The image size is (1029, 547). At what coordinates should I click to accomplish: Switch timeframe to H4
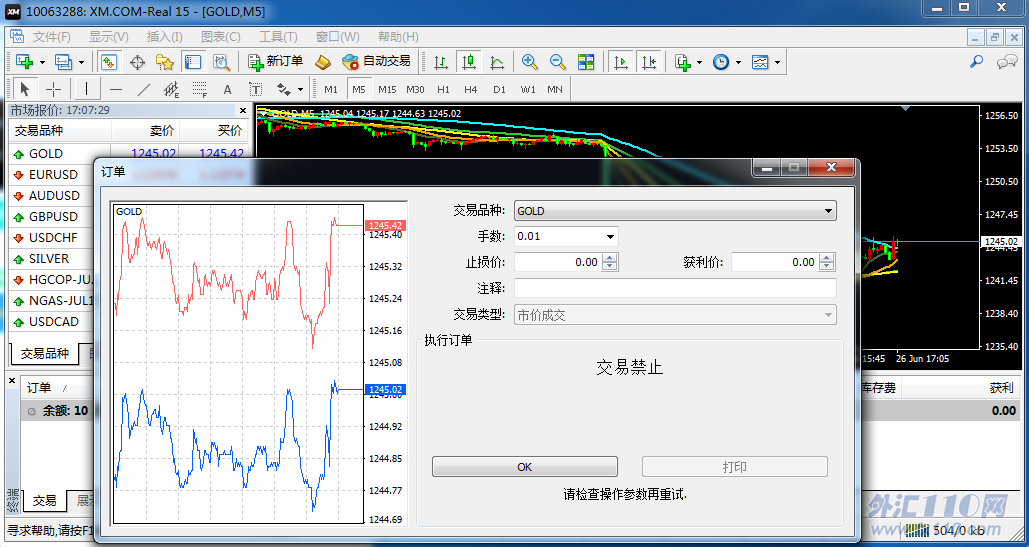click(x=471, y=89)
